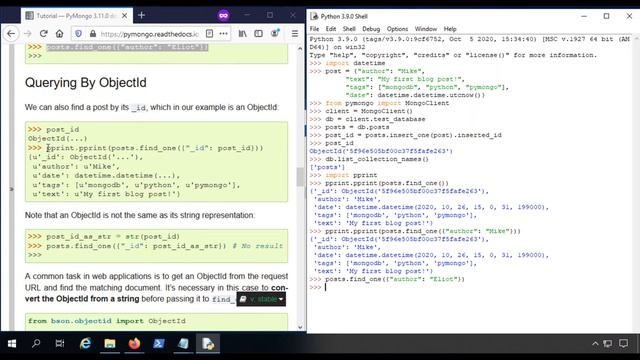640x360 pixels.
Task: Open Help menu in IDLE
Action: point(450,29)
